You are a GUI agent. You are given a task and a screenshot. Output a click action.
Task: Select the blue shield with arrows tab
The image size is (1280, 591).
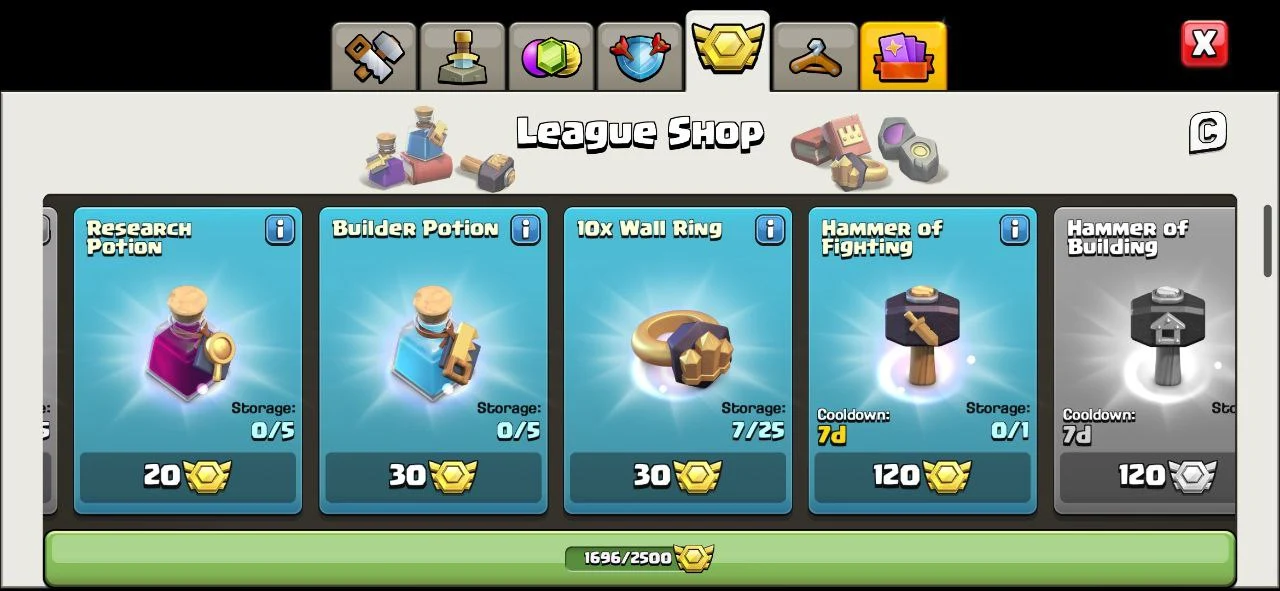click(x=639, y=57)
